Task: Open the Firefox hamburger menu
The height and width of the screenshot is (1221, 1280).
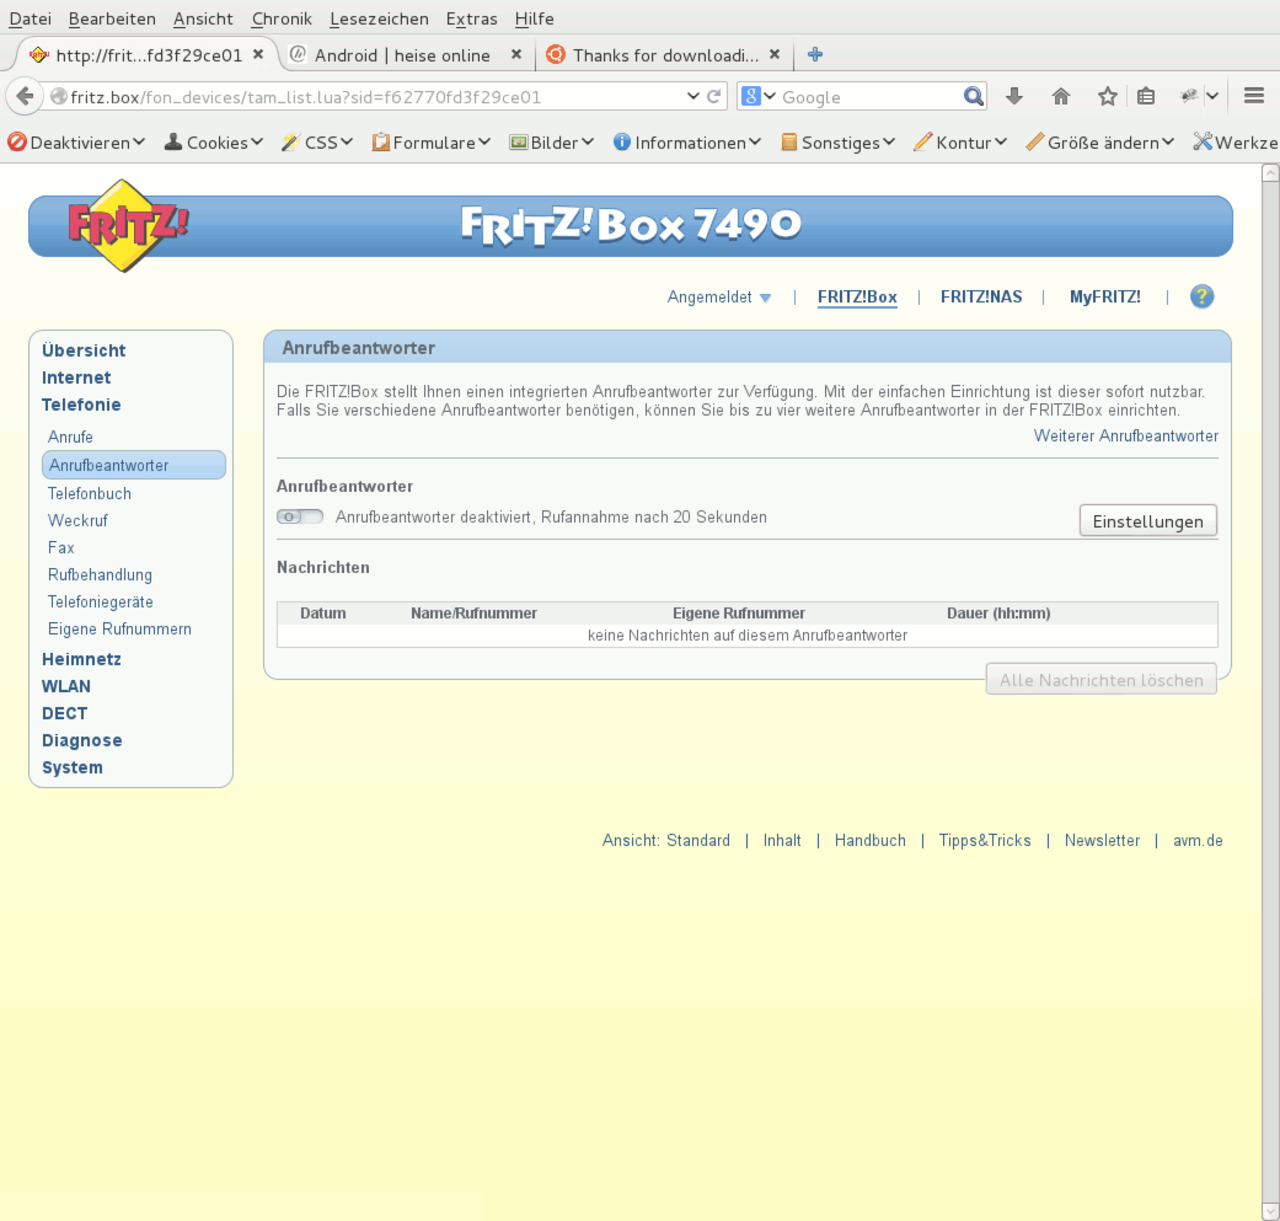Action: pos(1254,96)
